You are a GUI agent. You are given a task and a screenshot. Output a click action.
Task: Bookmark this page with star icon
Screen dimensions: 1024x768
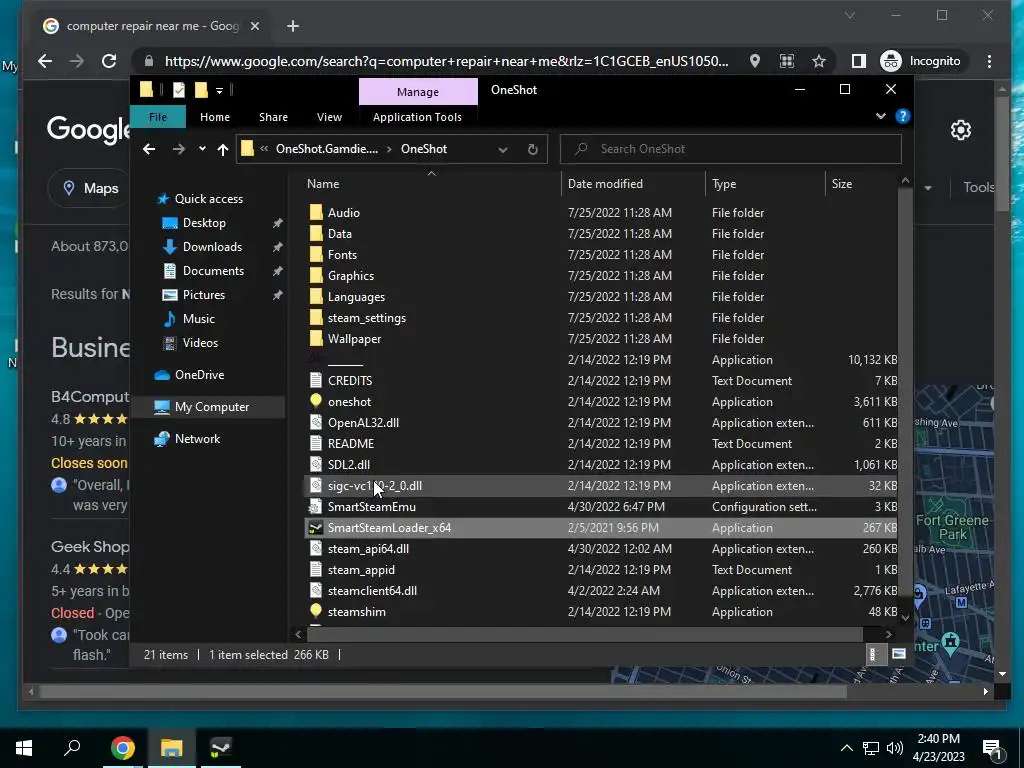coord(819,61)
